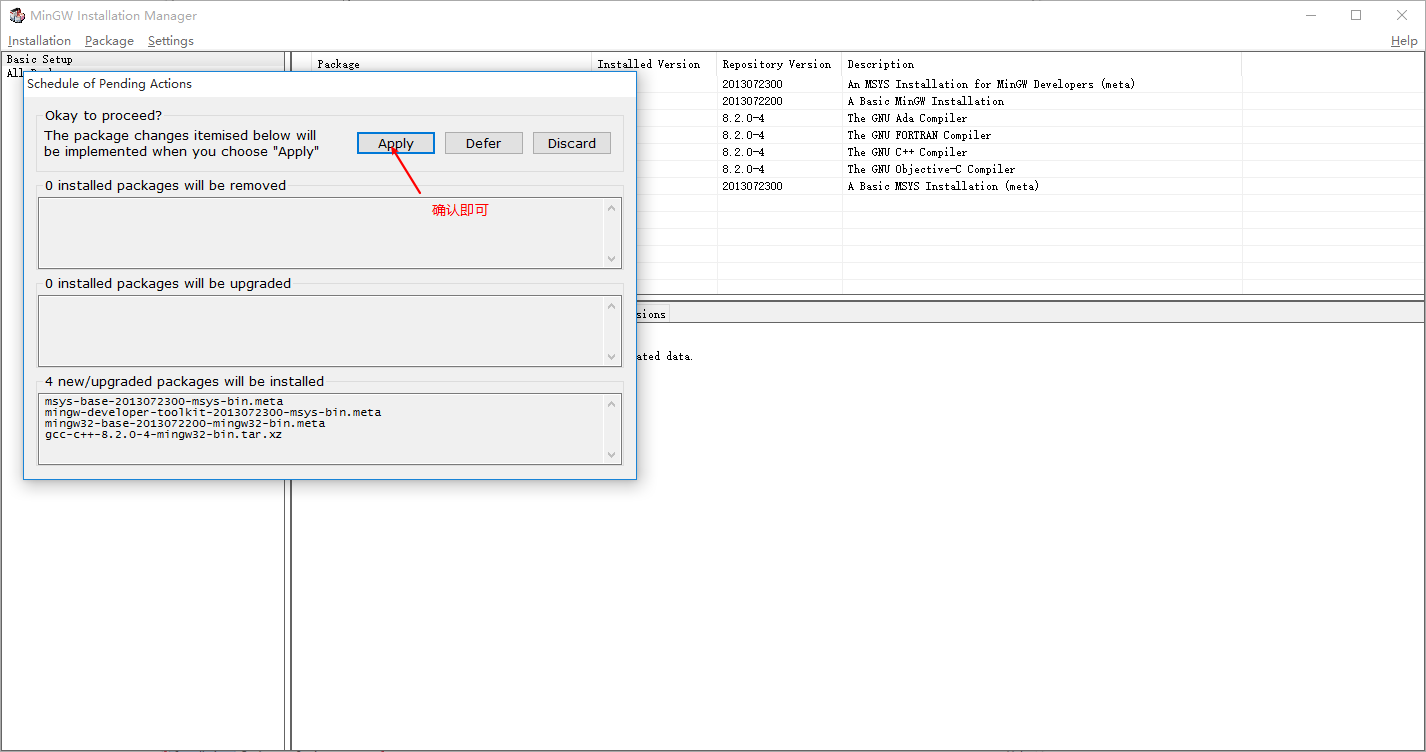Discard the scheduled package changes

point(572,143)
